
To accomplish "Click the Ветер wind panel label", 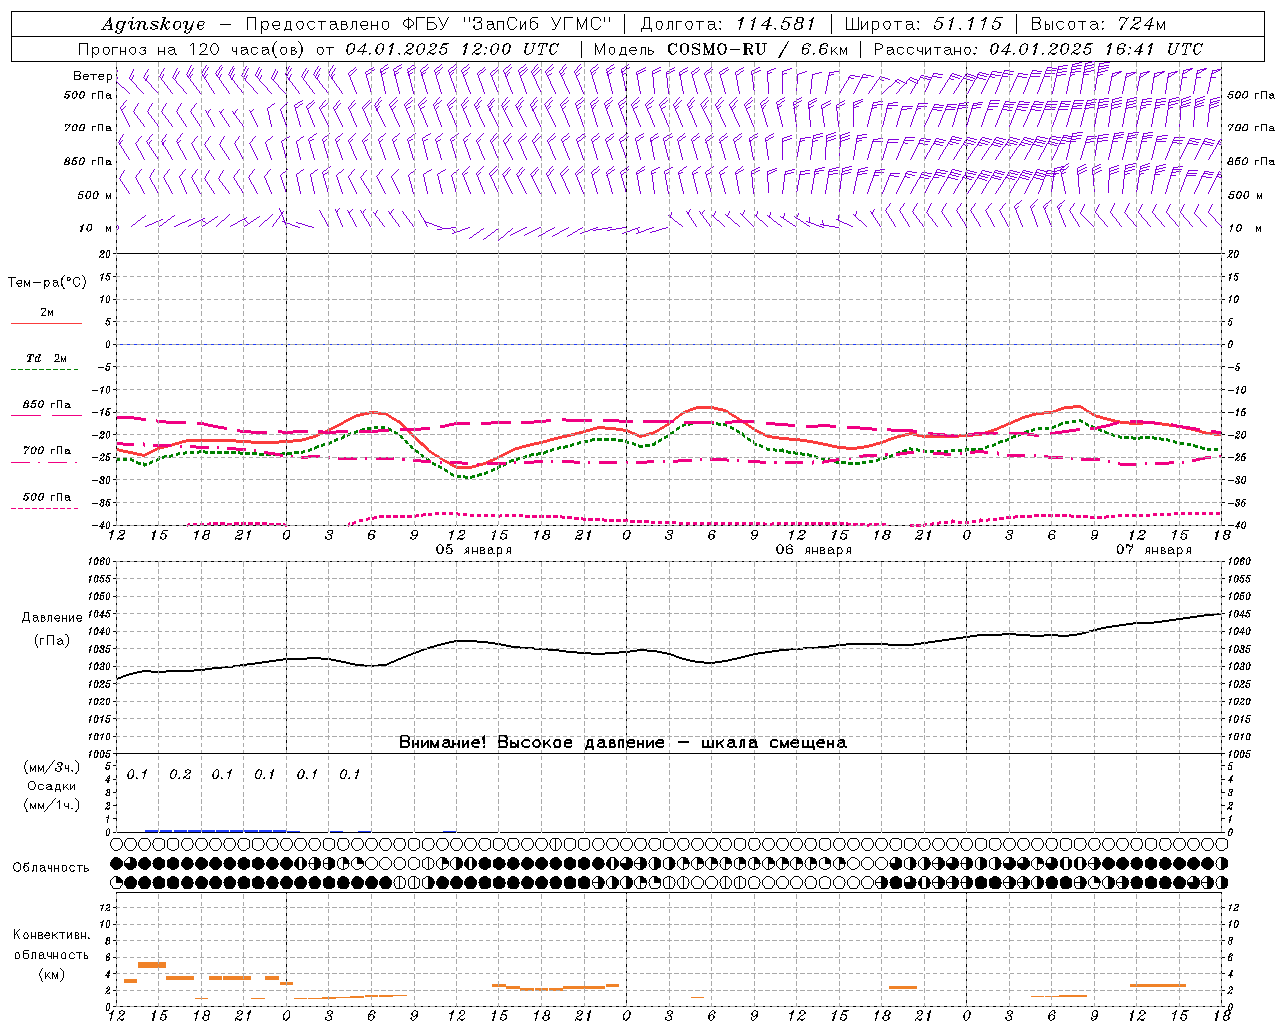I will click(x=93, y=76).
